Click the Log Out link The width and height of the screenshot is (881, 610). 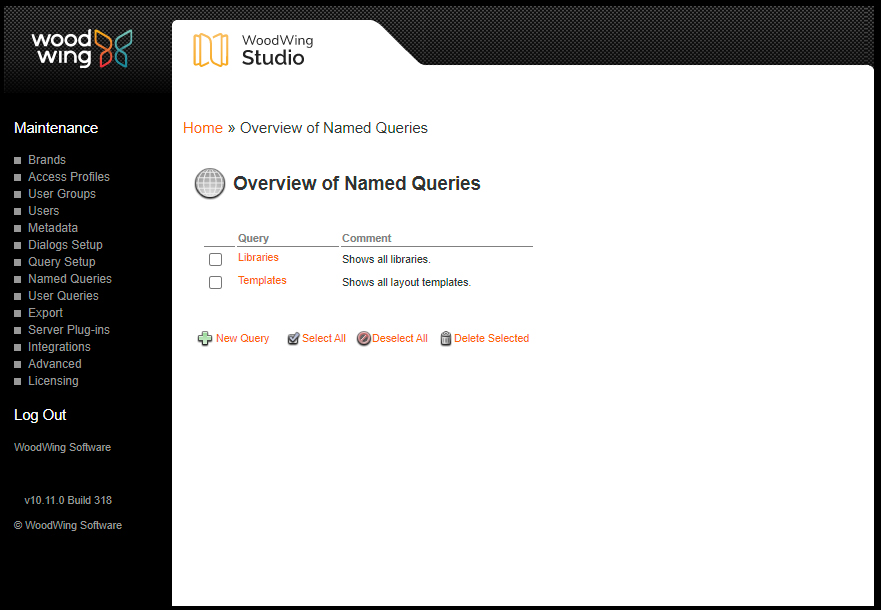coord(39,415)
